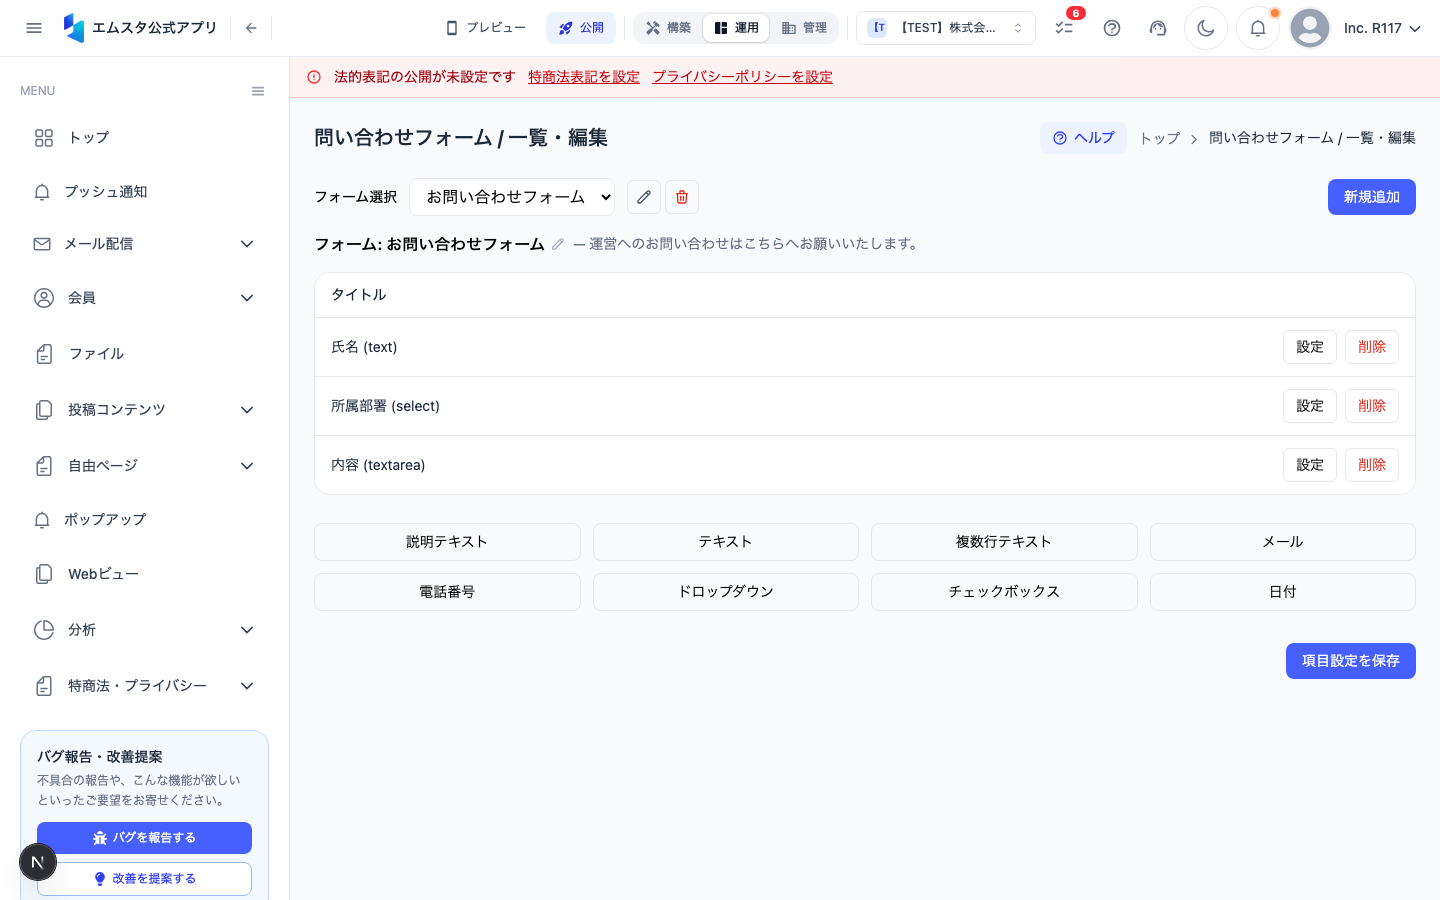The image size is (1440, 900).
Task: Delete the selected form with trash icon
Action: click(682, 197)
